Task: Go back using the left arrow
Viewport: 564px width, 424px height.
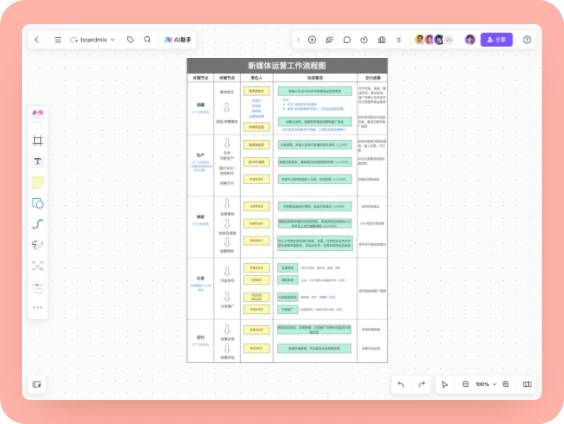Action: tap(37, 40)
